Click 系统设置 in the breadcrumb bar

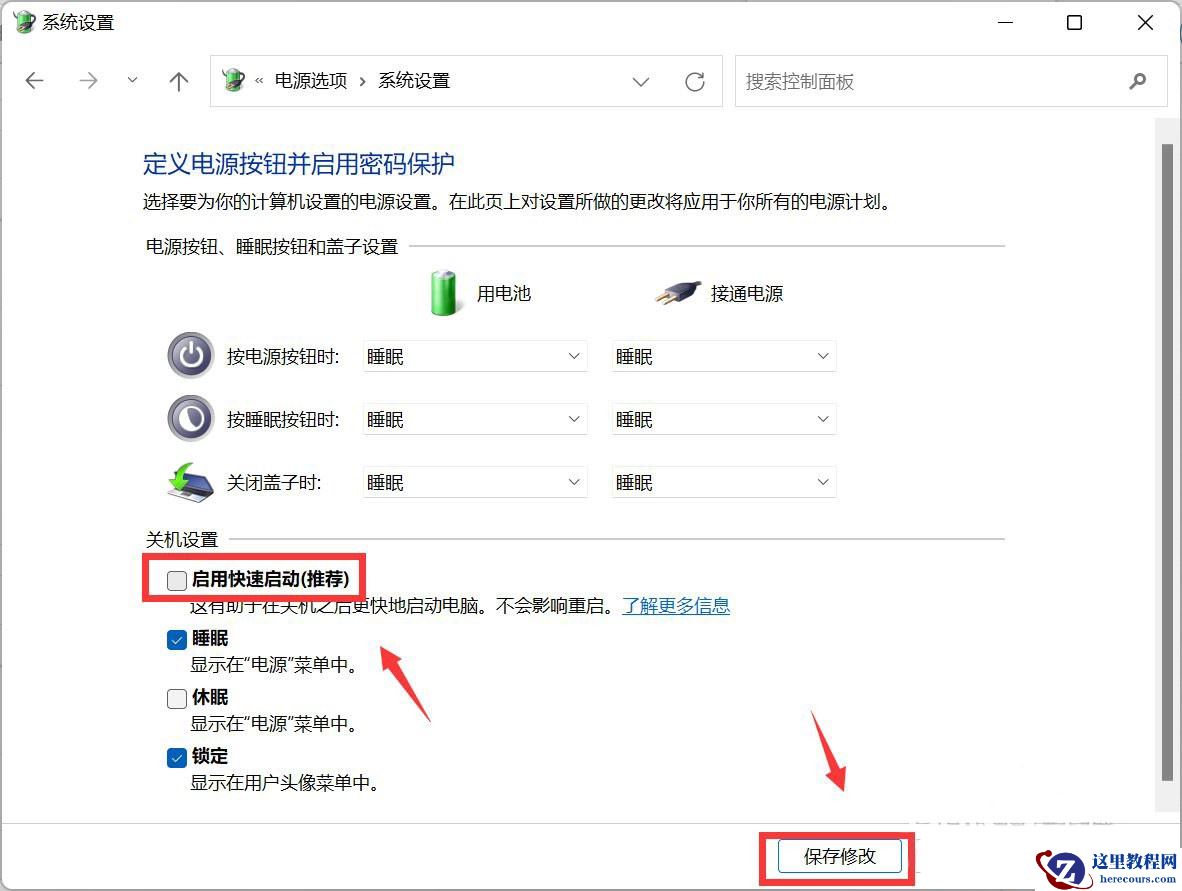click(x=413, y=81)
